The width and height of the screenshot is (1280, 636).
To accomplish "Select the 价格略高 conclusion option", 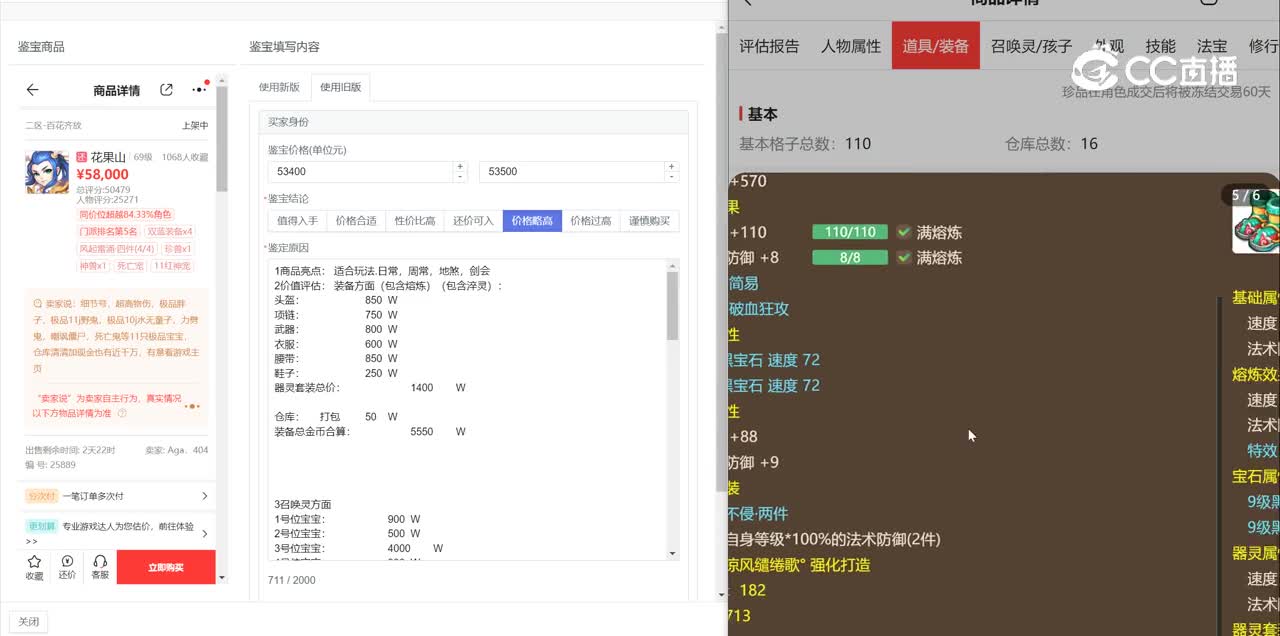I will pyautogui.click(x=532, y=221).
